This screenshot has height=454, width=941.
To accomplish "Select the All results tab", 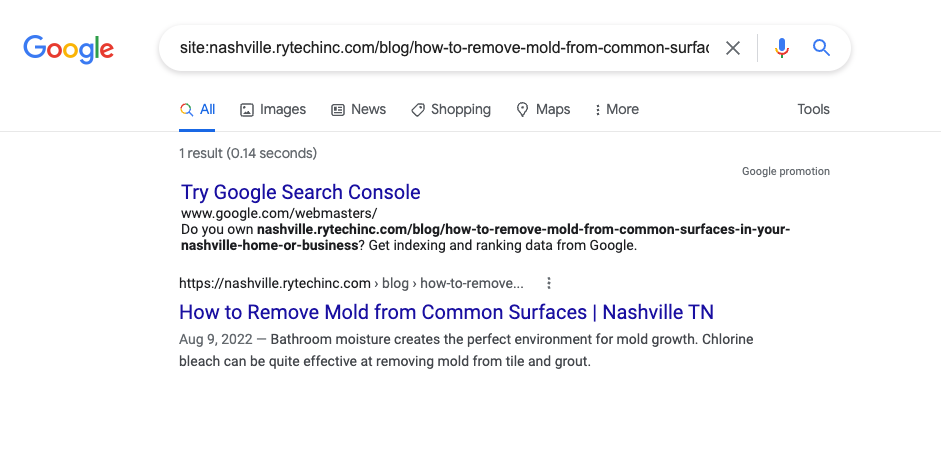I will pos(198,110).
